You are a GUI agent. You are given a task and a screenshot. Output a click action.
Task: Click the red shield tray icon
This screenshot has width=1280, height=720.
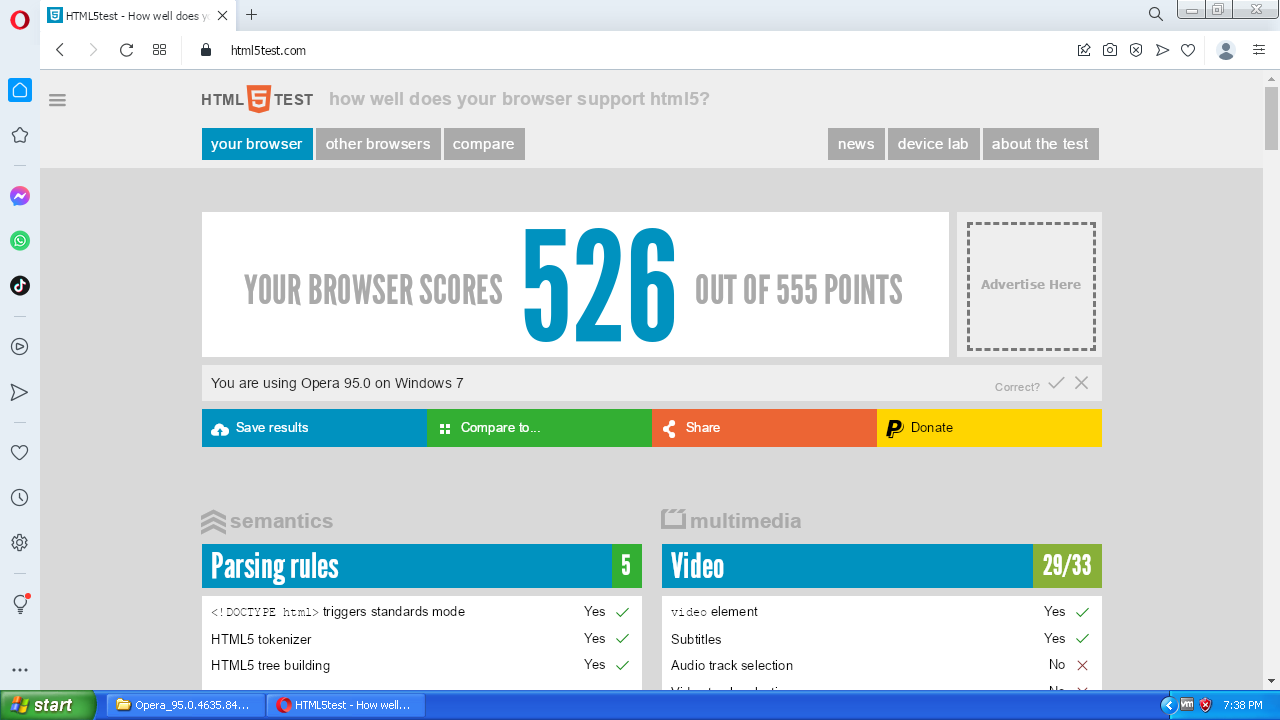(x=1205, y=705)
